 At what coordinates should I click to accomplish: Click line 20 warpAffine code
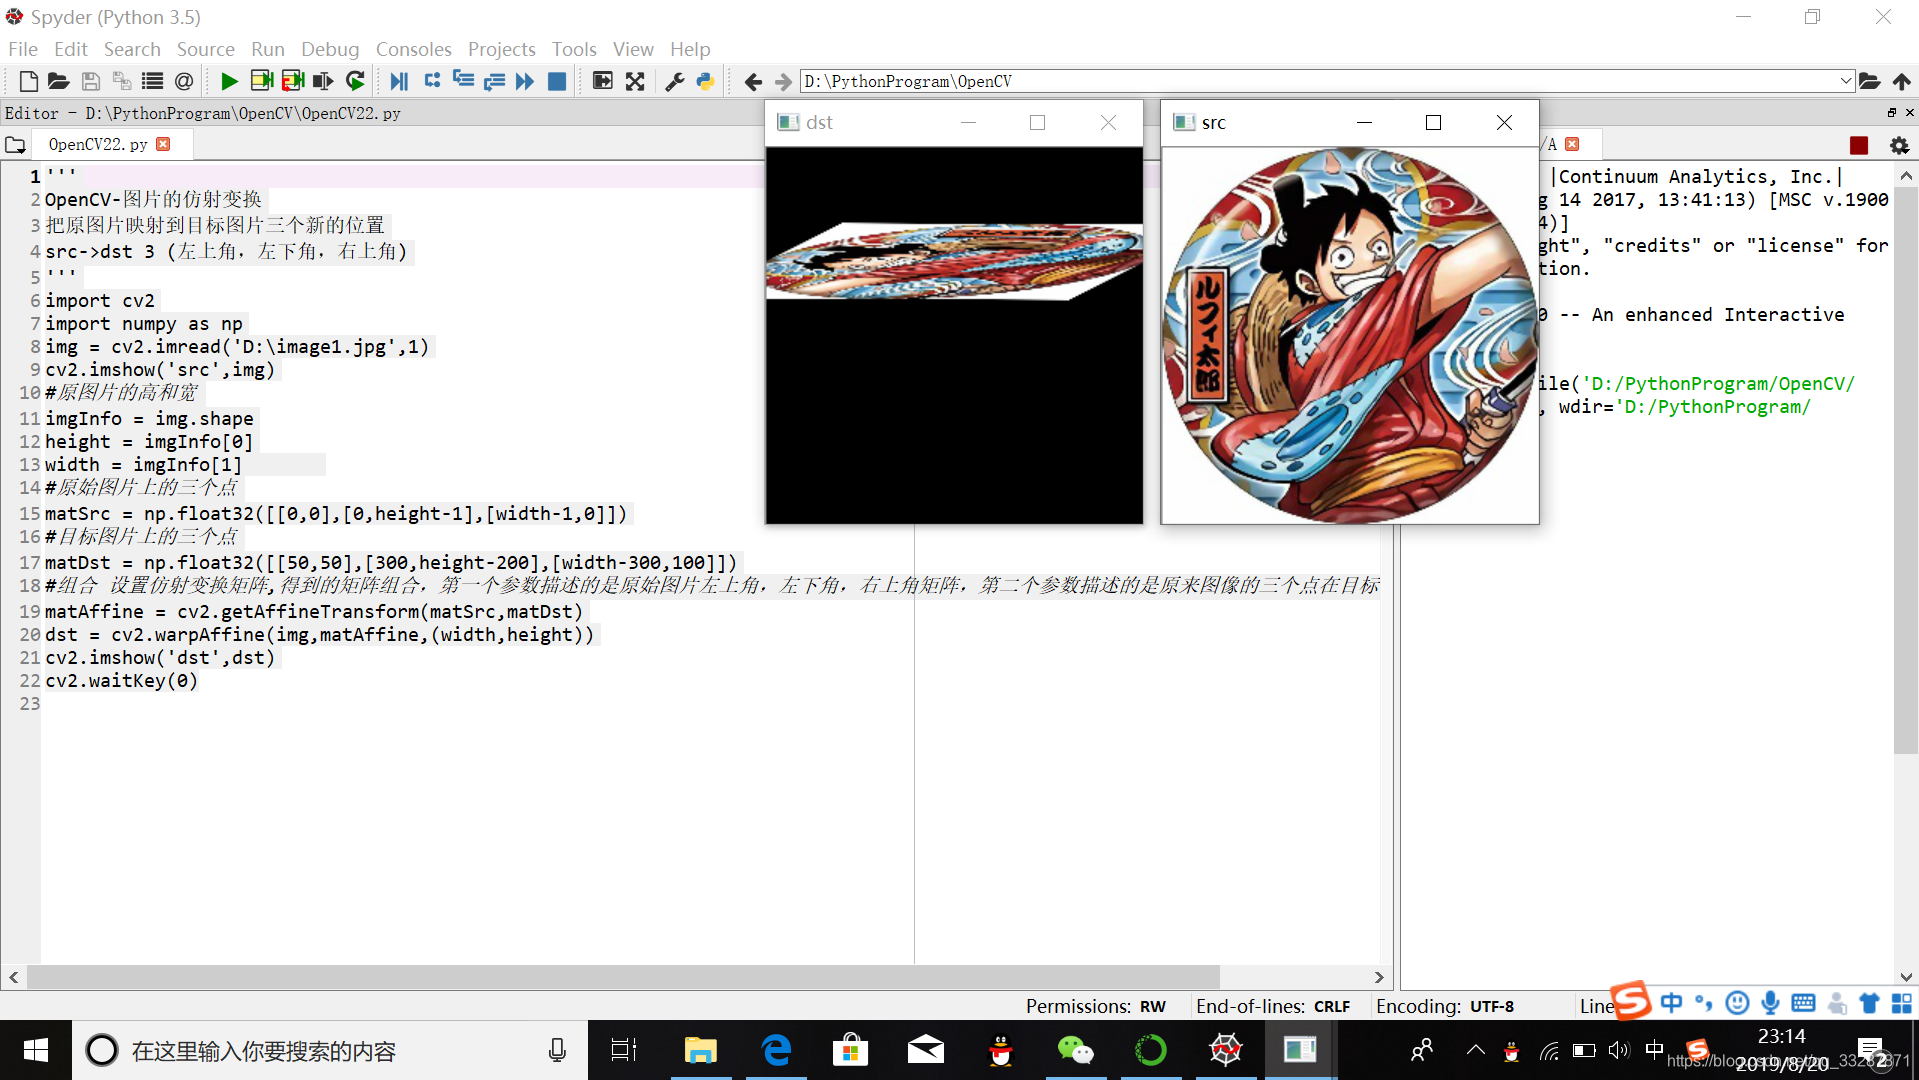(x=319, y=634)
